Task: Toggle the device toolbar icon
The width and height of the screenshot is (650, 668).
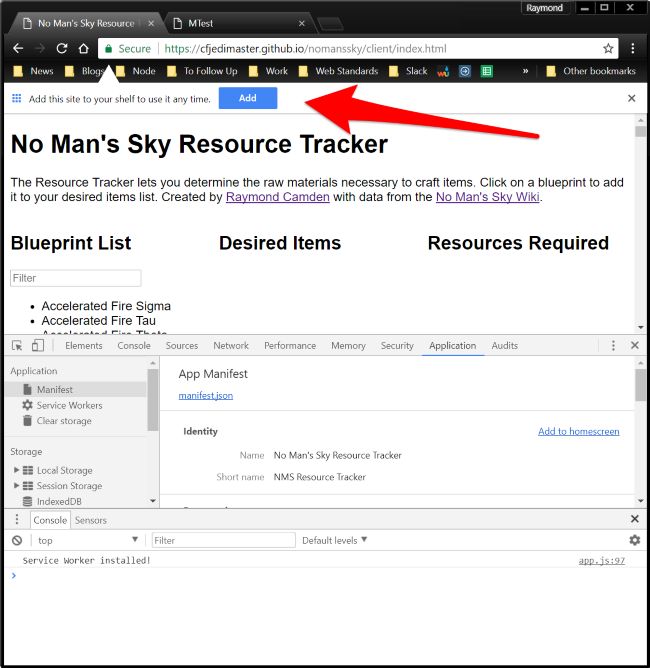Action: 38,346
